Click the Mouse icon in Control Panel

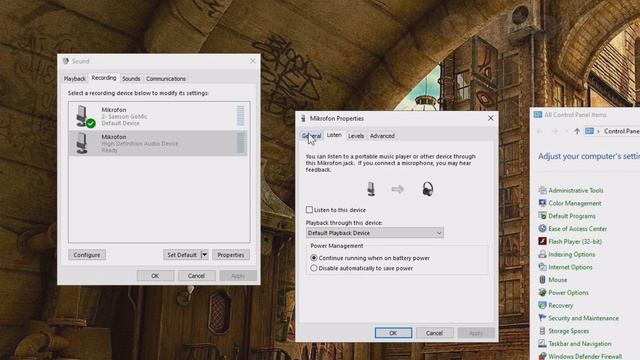(x=542, y=280)
